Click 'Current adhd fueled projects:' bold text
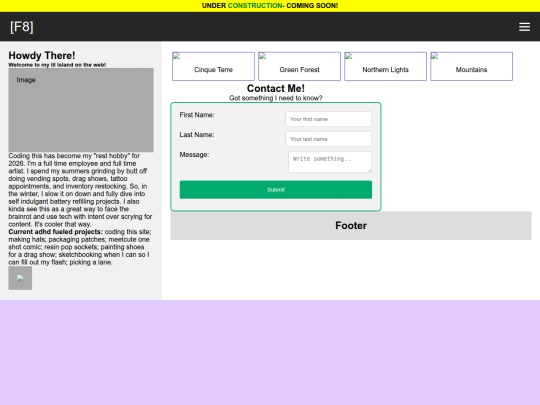Screen dimensions: 540x405 [x=55, y=232]
